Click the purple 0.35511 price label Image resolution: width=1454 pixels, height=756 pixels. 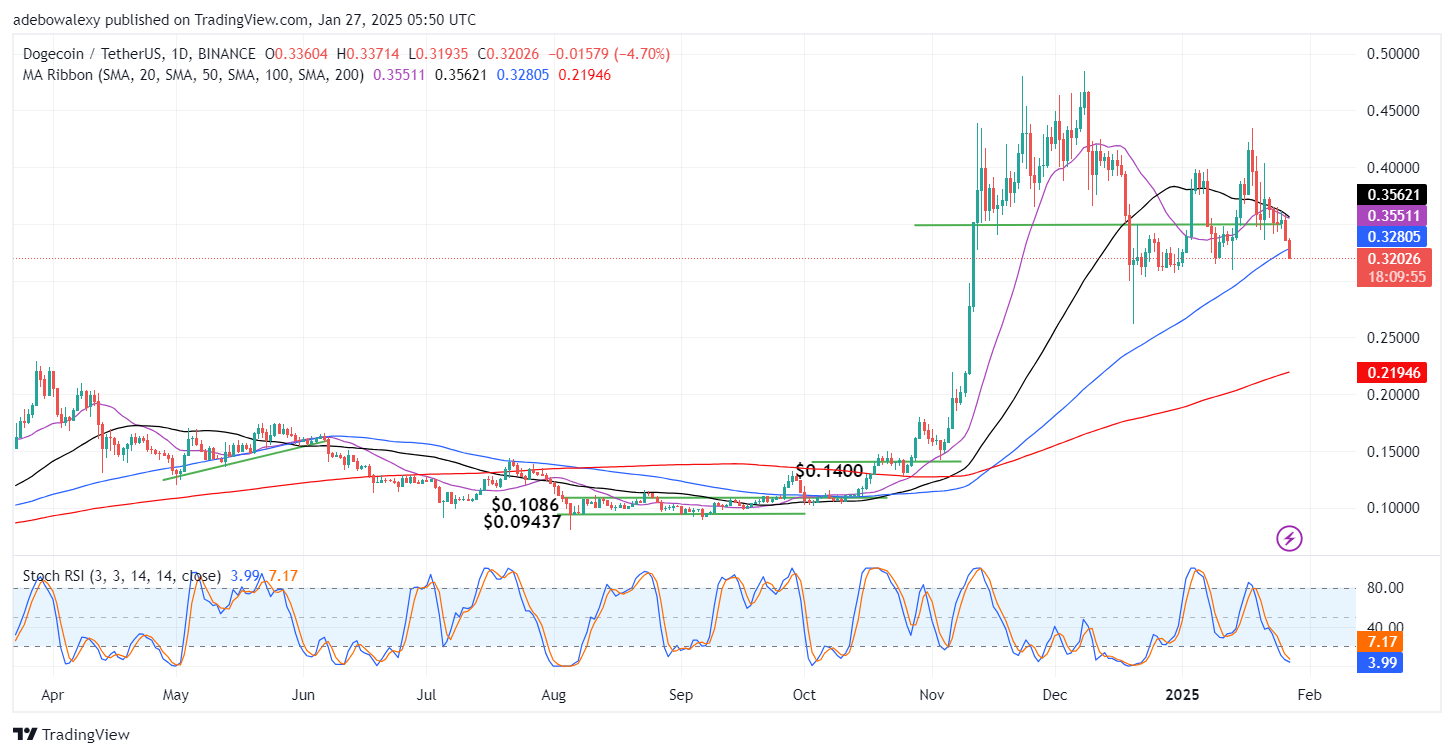pos(1390,216)
